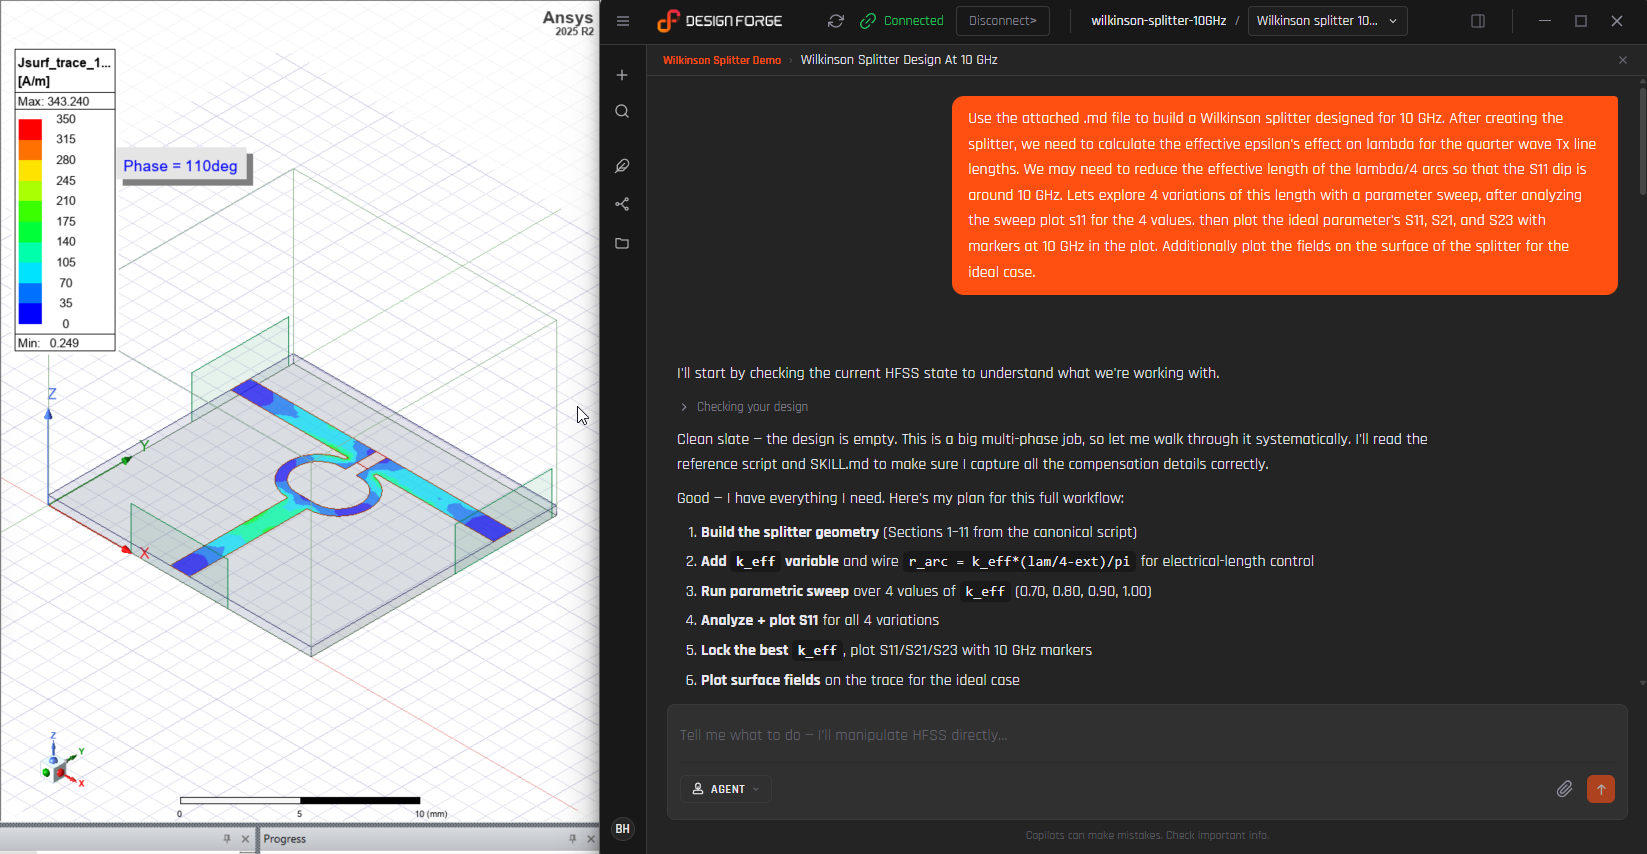
Task: Click the Progress panel title
Action: [285, 839]
